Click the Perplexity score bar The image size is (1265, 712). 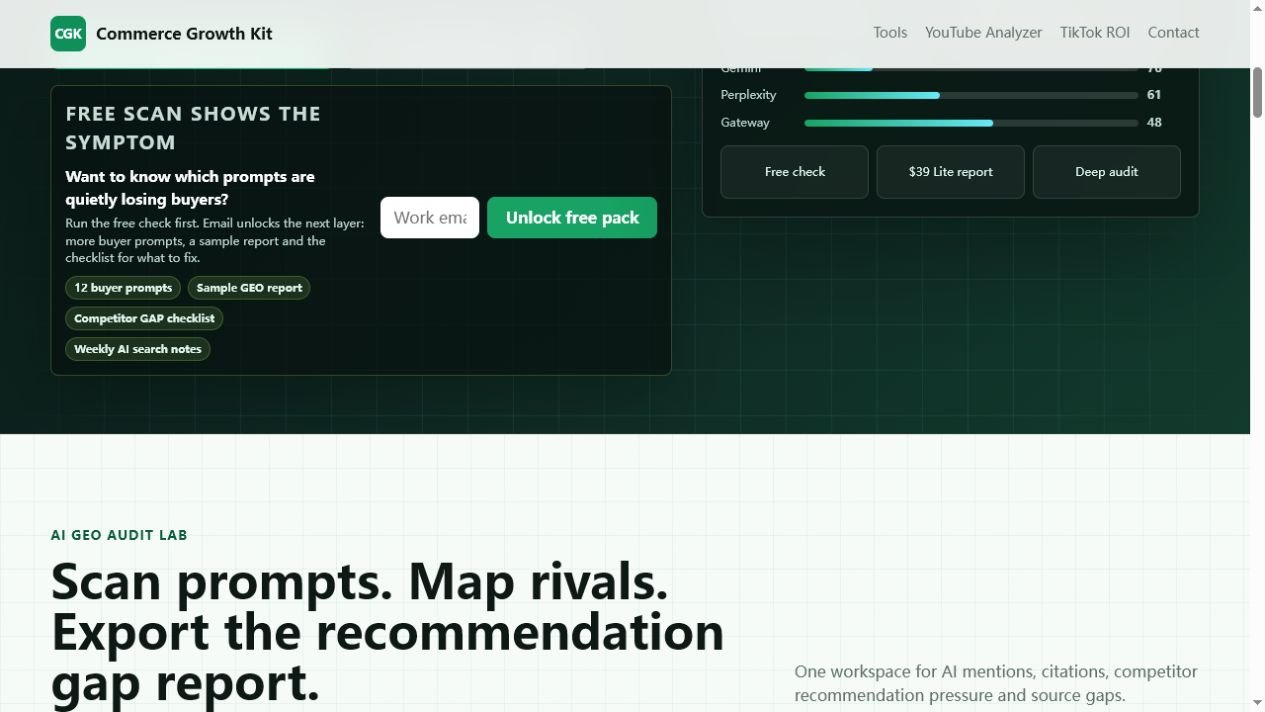pos(971,95)
